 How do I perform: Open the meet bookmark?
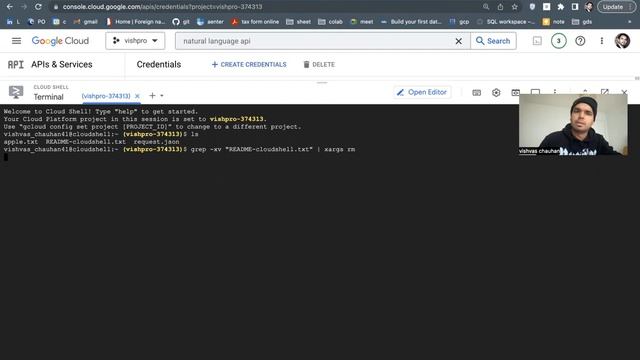point(362,22)
